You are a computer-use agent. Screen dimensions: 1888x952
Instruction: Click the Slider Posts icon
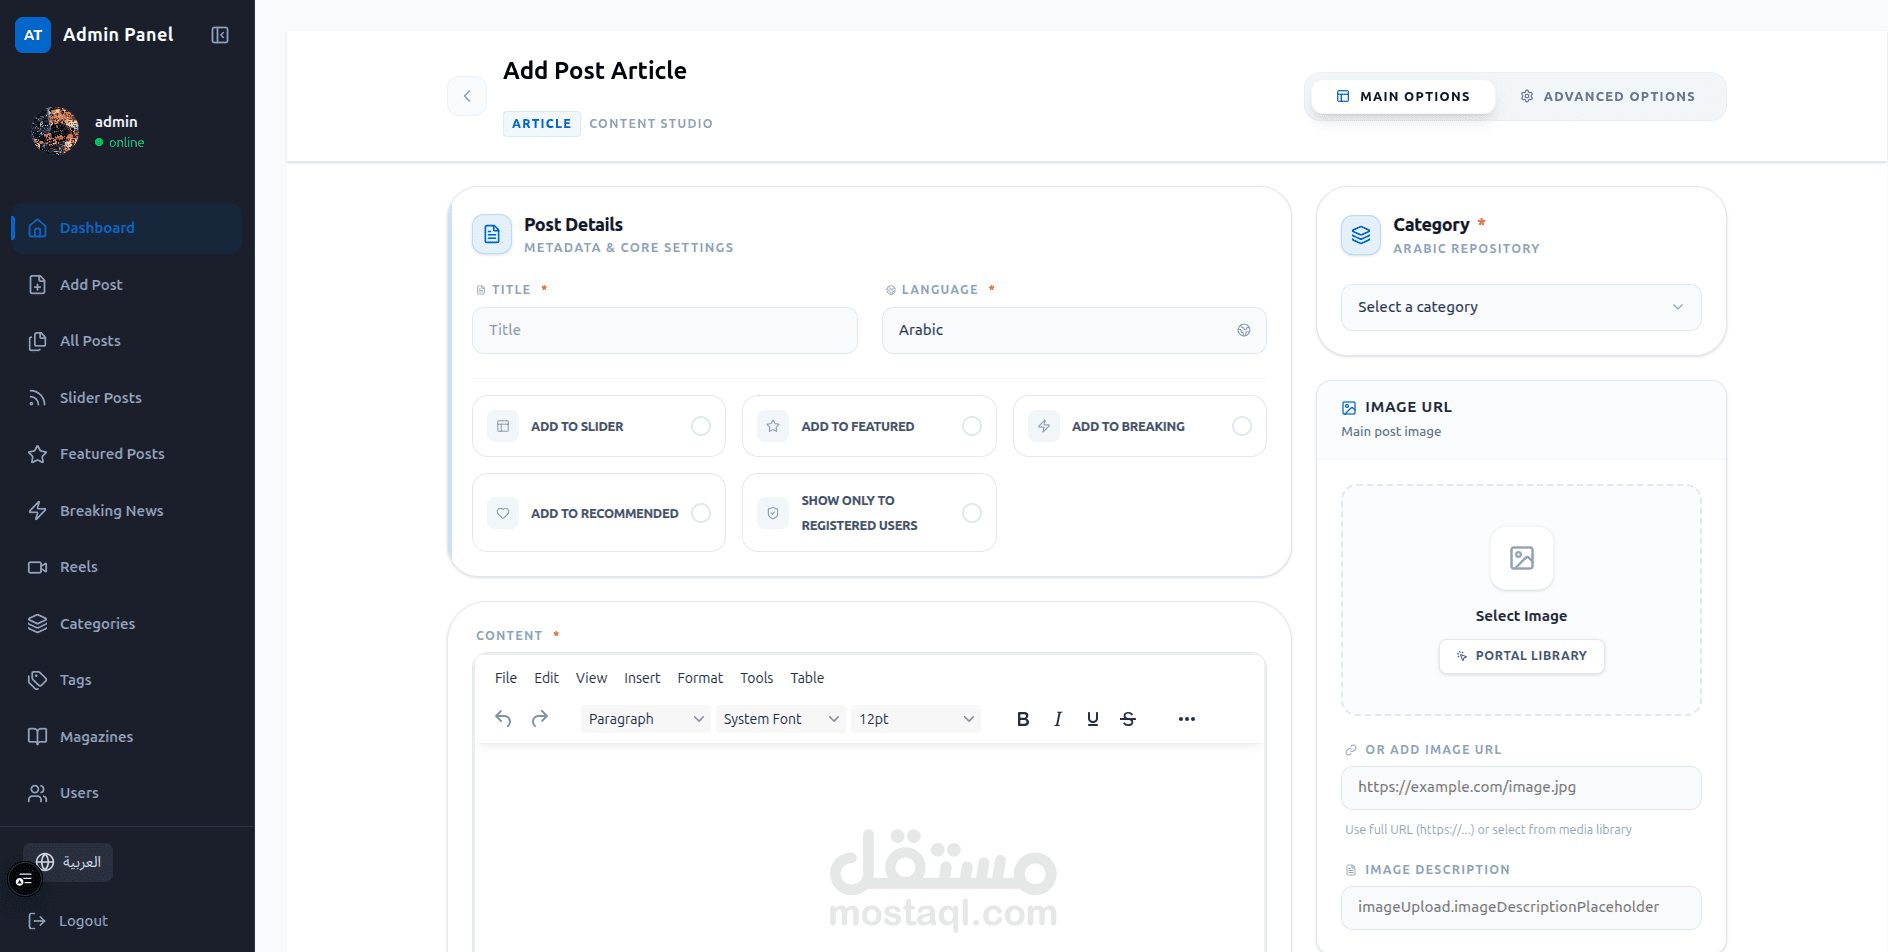(37, 397)
